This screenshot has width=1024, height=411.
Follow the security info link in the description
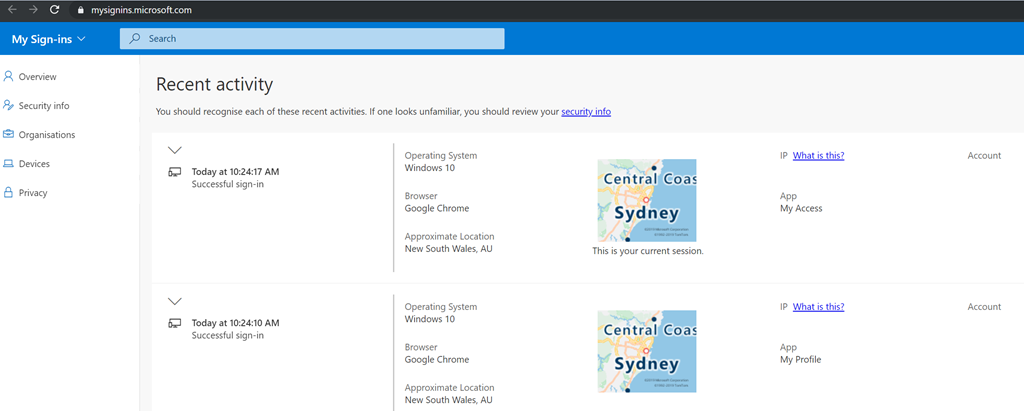coord(586,112)
